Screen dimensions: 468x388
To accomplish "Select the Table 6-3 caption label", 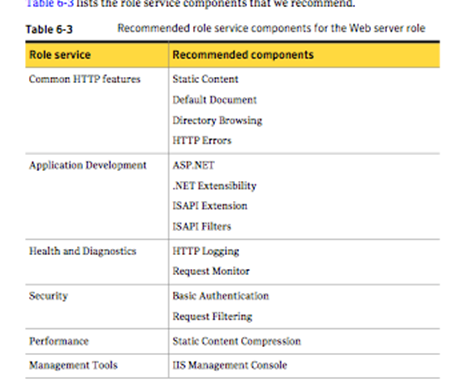I will coord(49,29).
